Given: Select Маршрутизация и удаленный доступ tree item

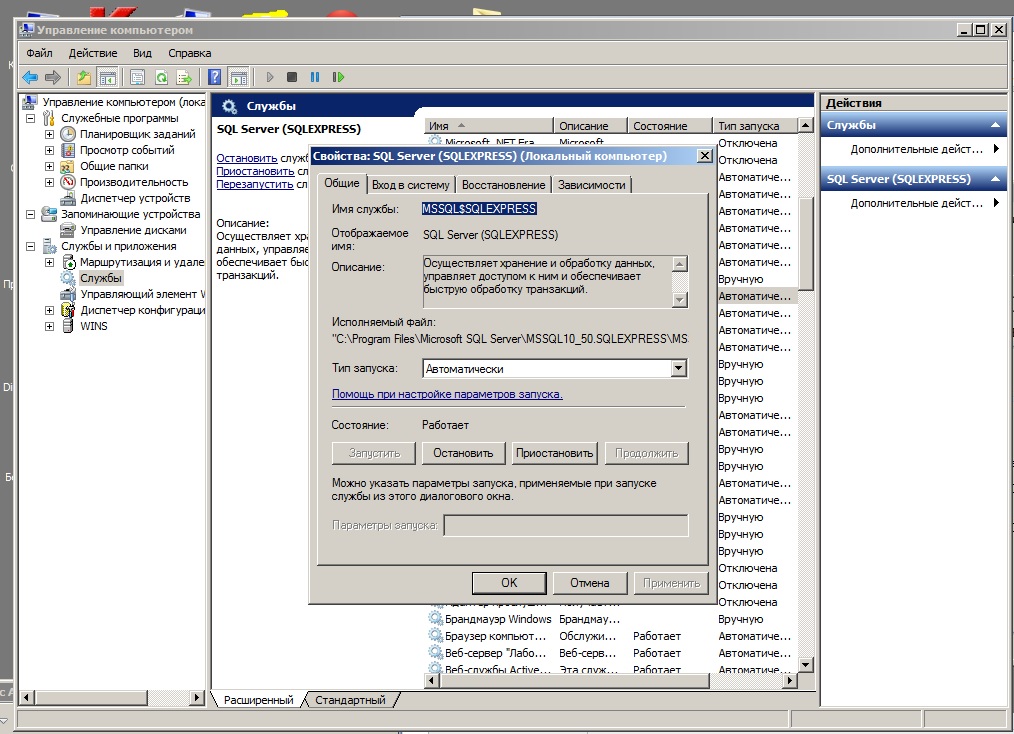Looking at the screenshot, I should click(x=142, y=262).
